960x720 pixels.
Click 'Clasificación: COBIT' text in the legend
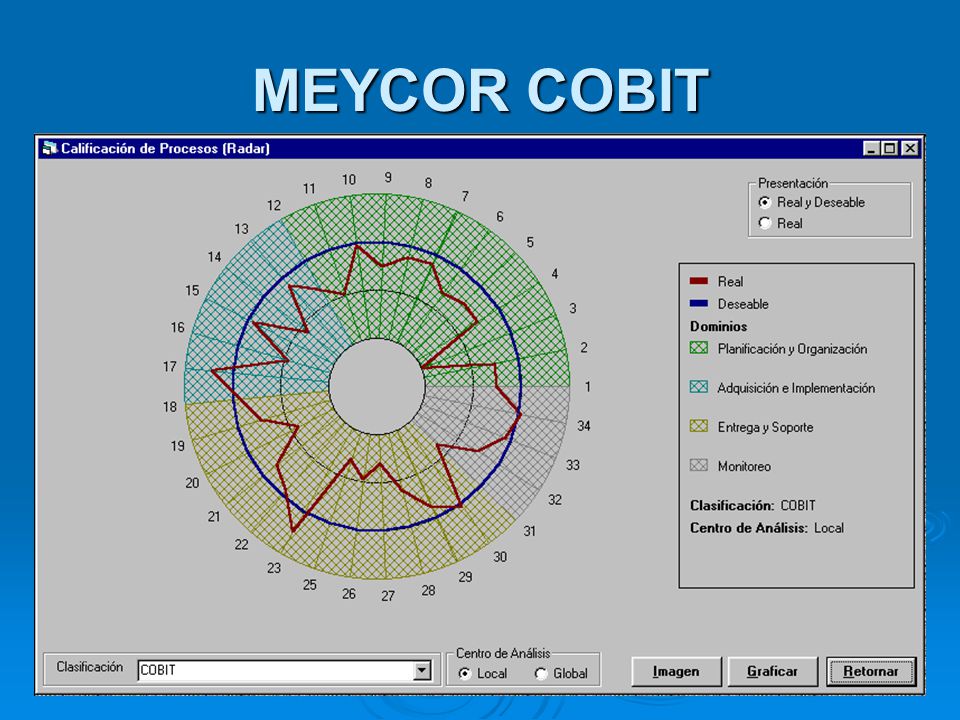tap(752, 506)
